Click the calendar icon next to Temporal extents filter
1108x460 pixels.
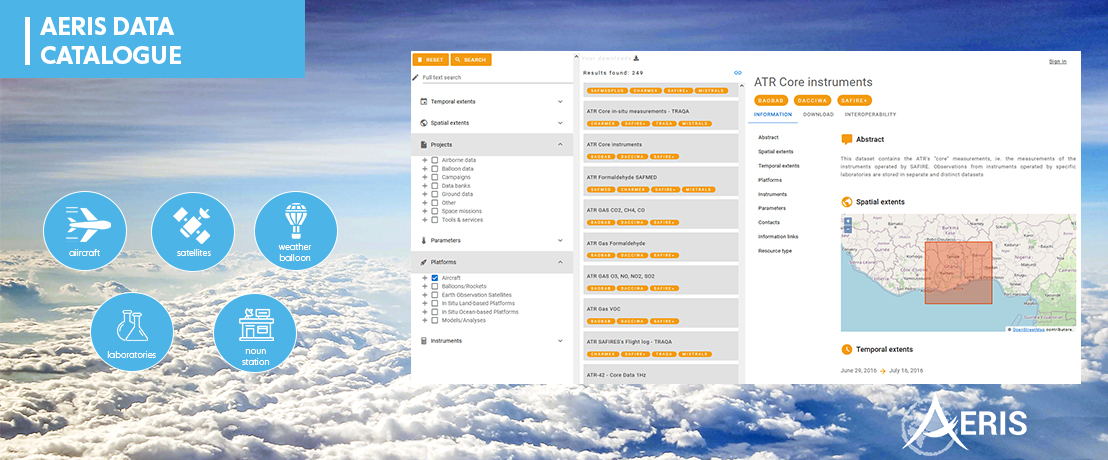[424, 102]
